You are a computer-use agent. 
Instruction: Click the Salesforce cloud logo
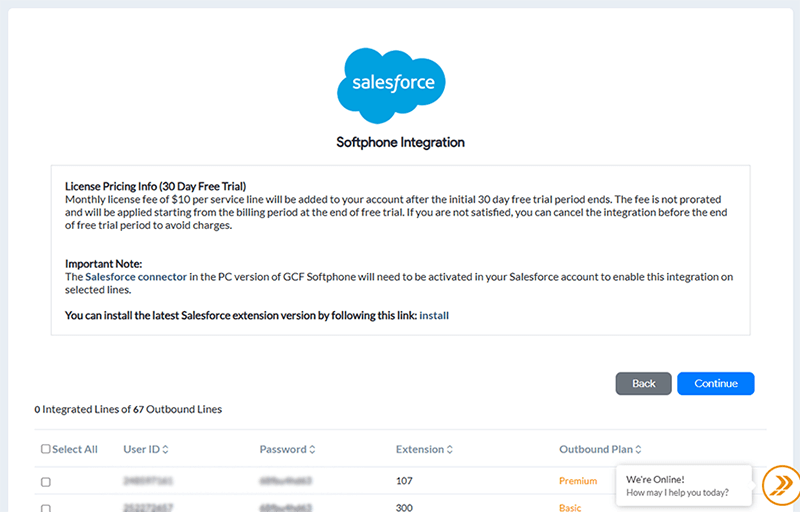click(x=391, y=86)
